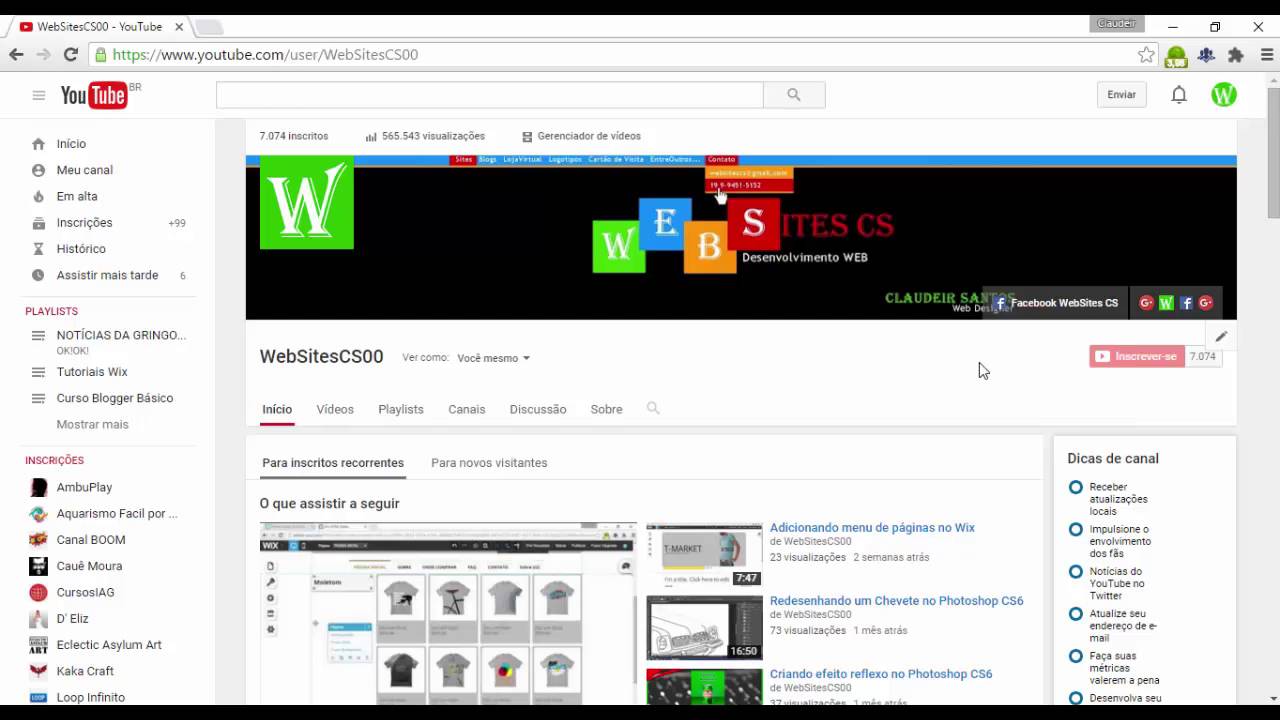Click the Enviar upload button
The width and height of the screenshot is (1280, 720).
click(x=1121, y=95)
